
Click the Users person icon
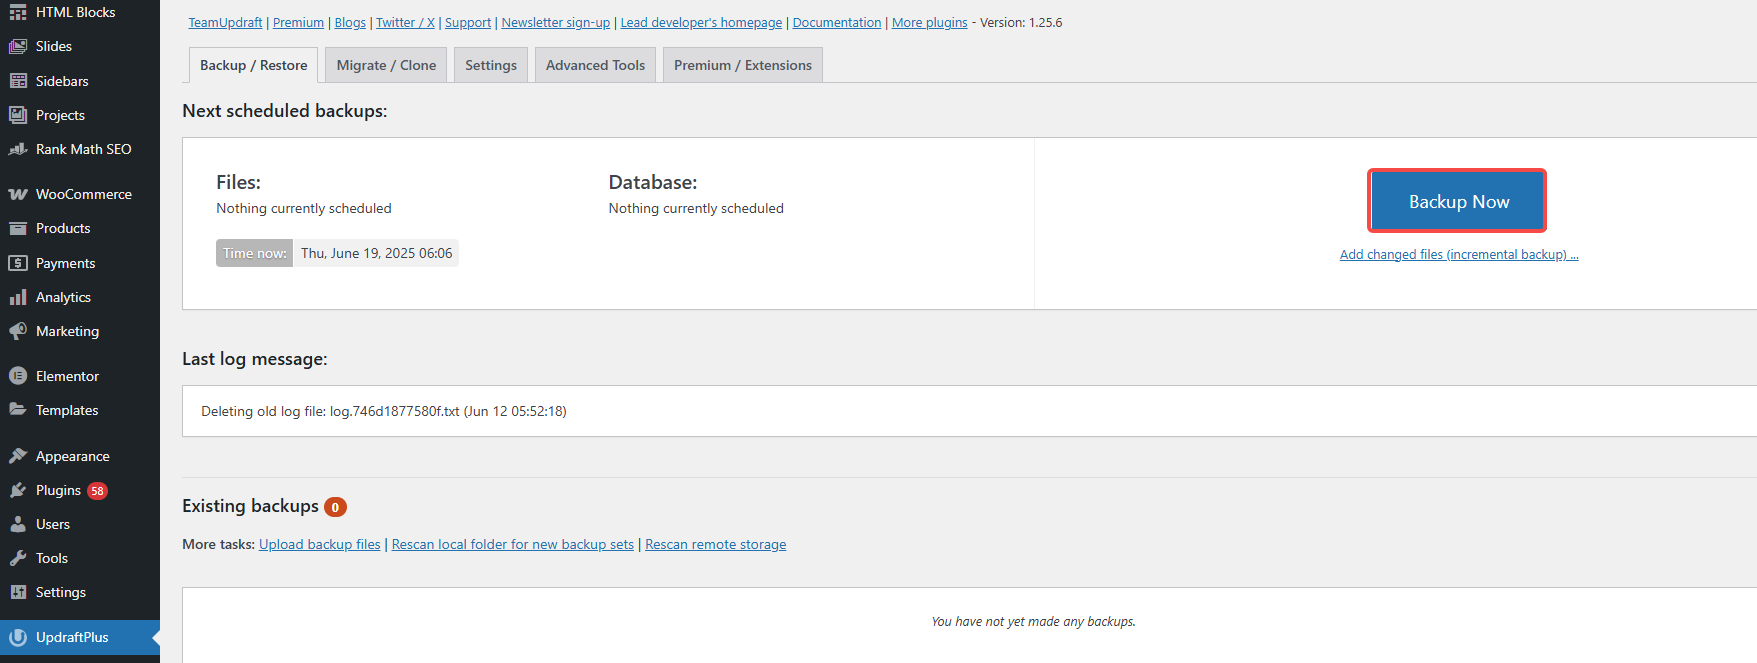click(x=18, y=524)
